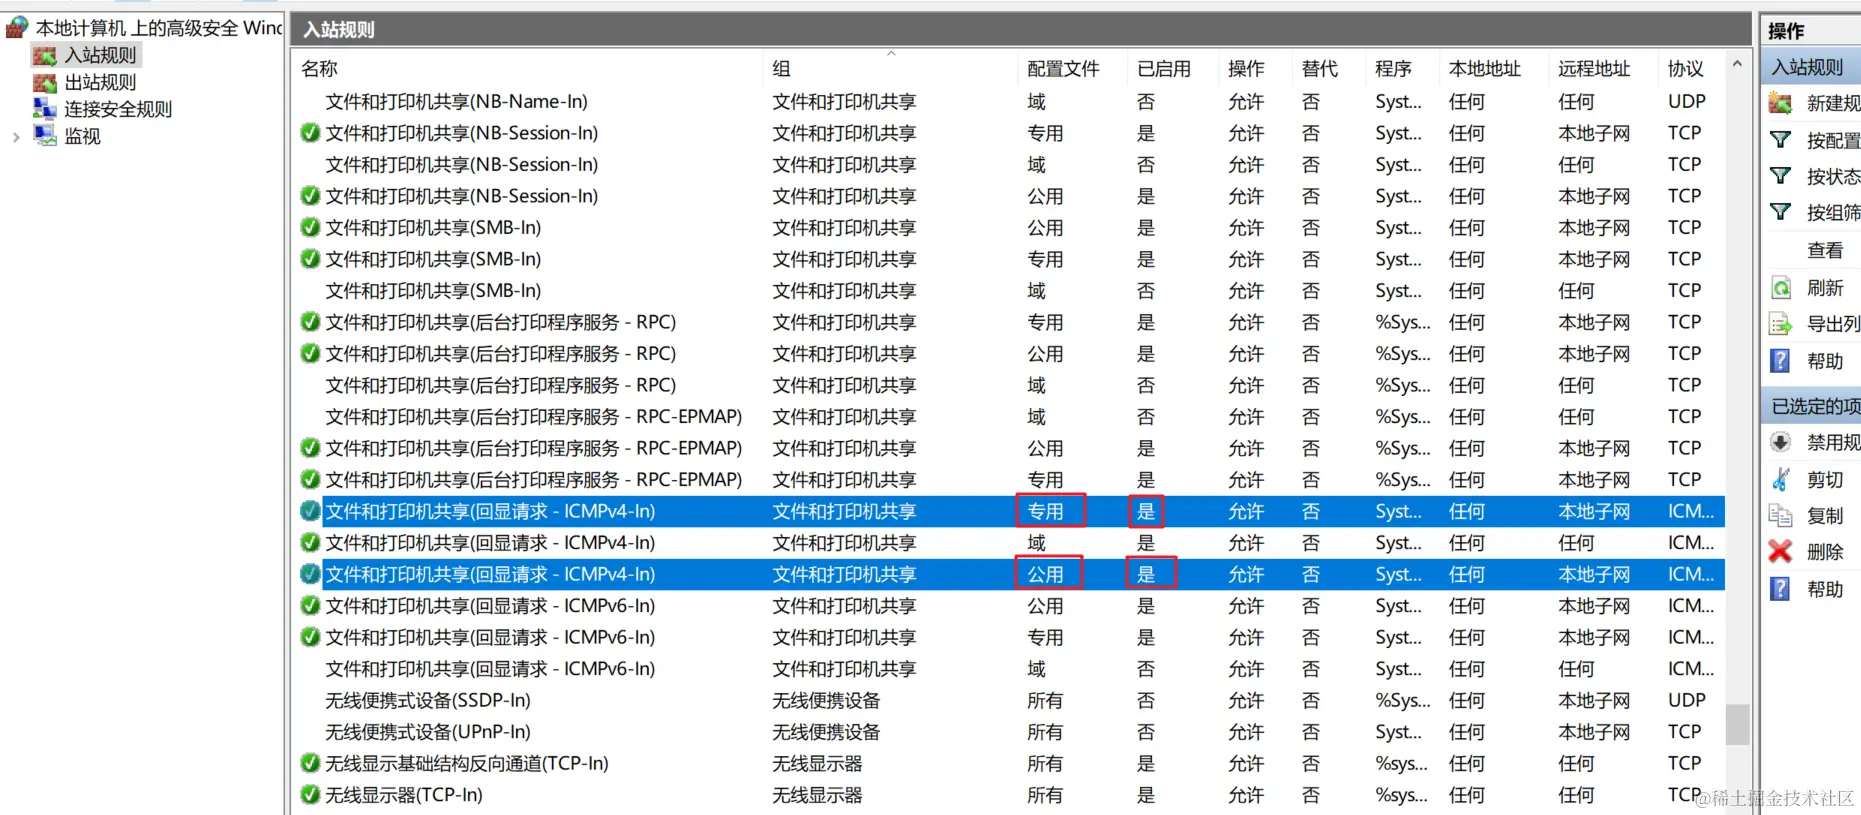Click the 禁用规则 icon in actions pane

pyautogui.click(x=1780, y=442)
